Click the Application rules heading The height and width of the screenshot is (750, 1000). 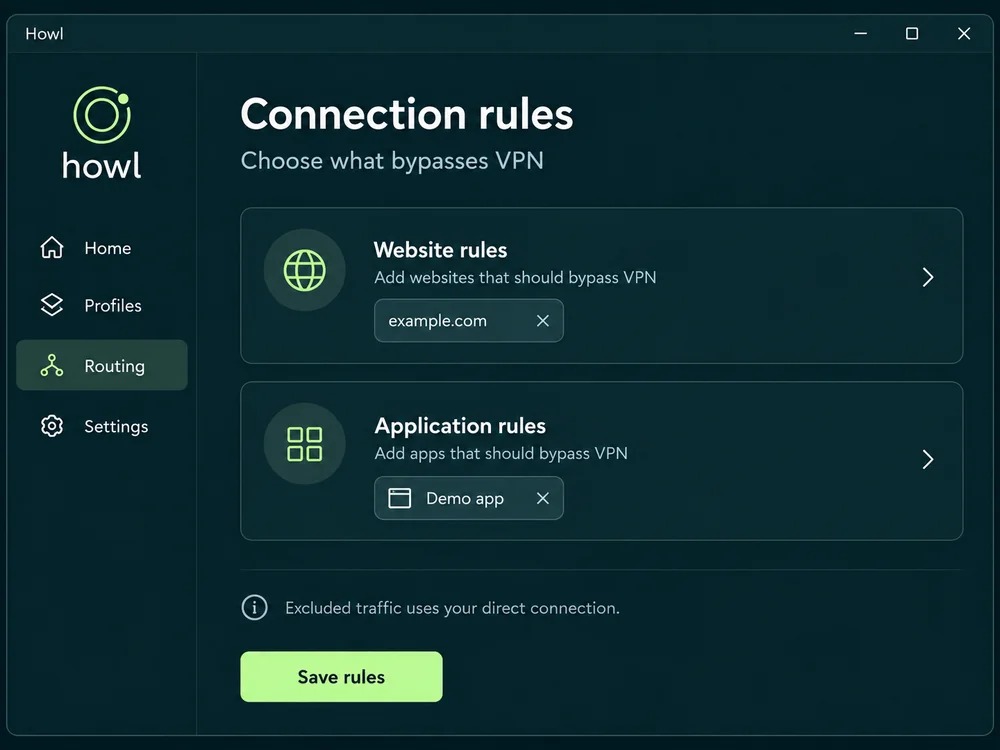click(460, 426)
